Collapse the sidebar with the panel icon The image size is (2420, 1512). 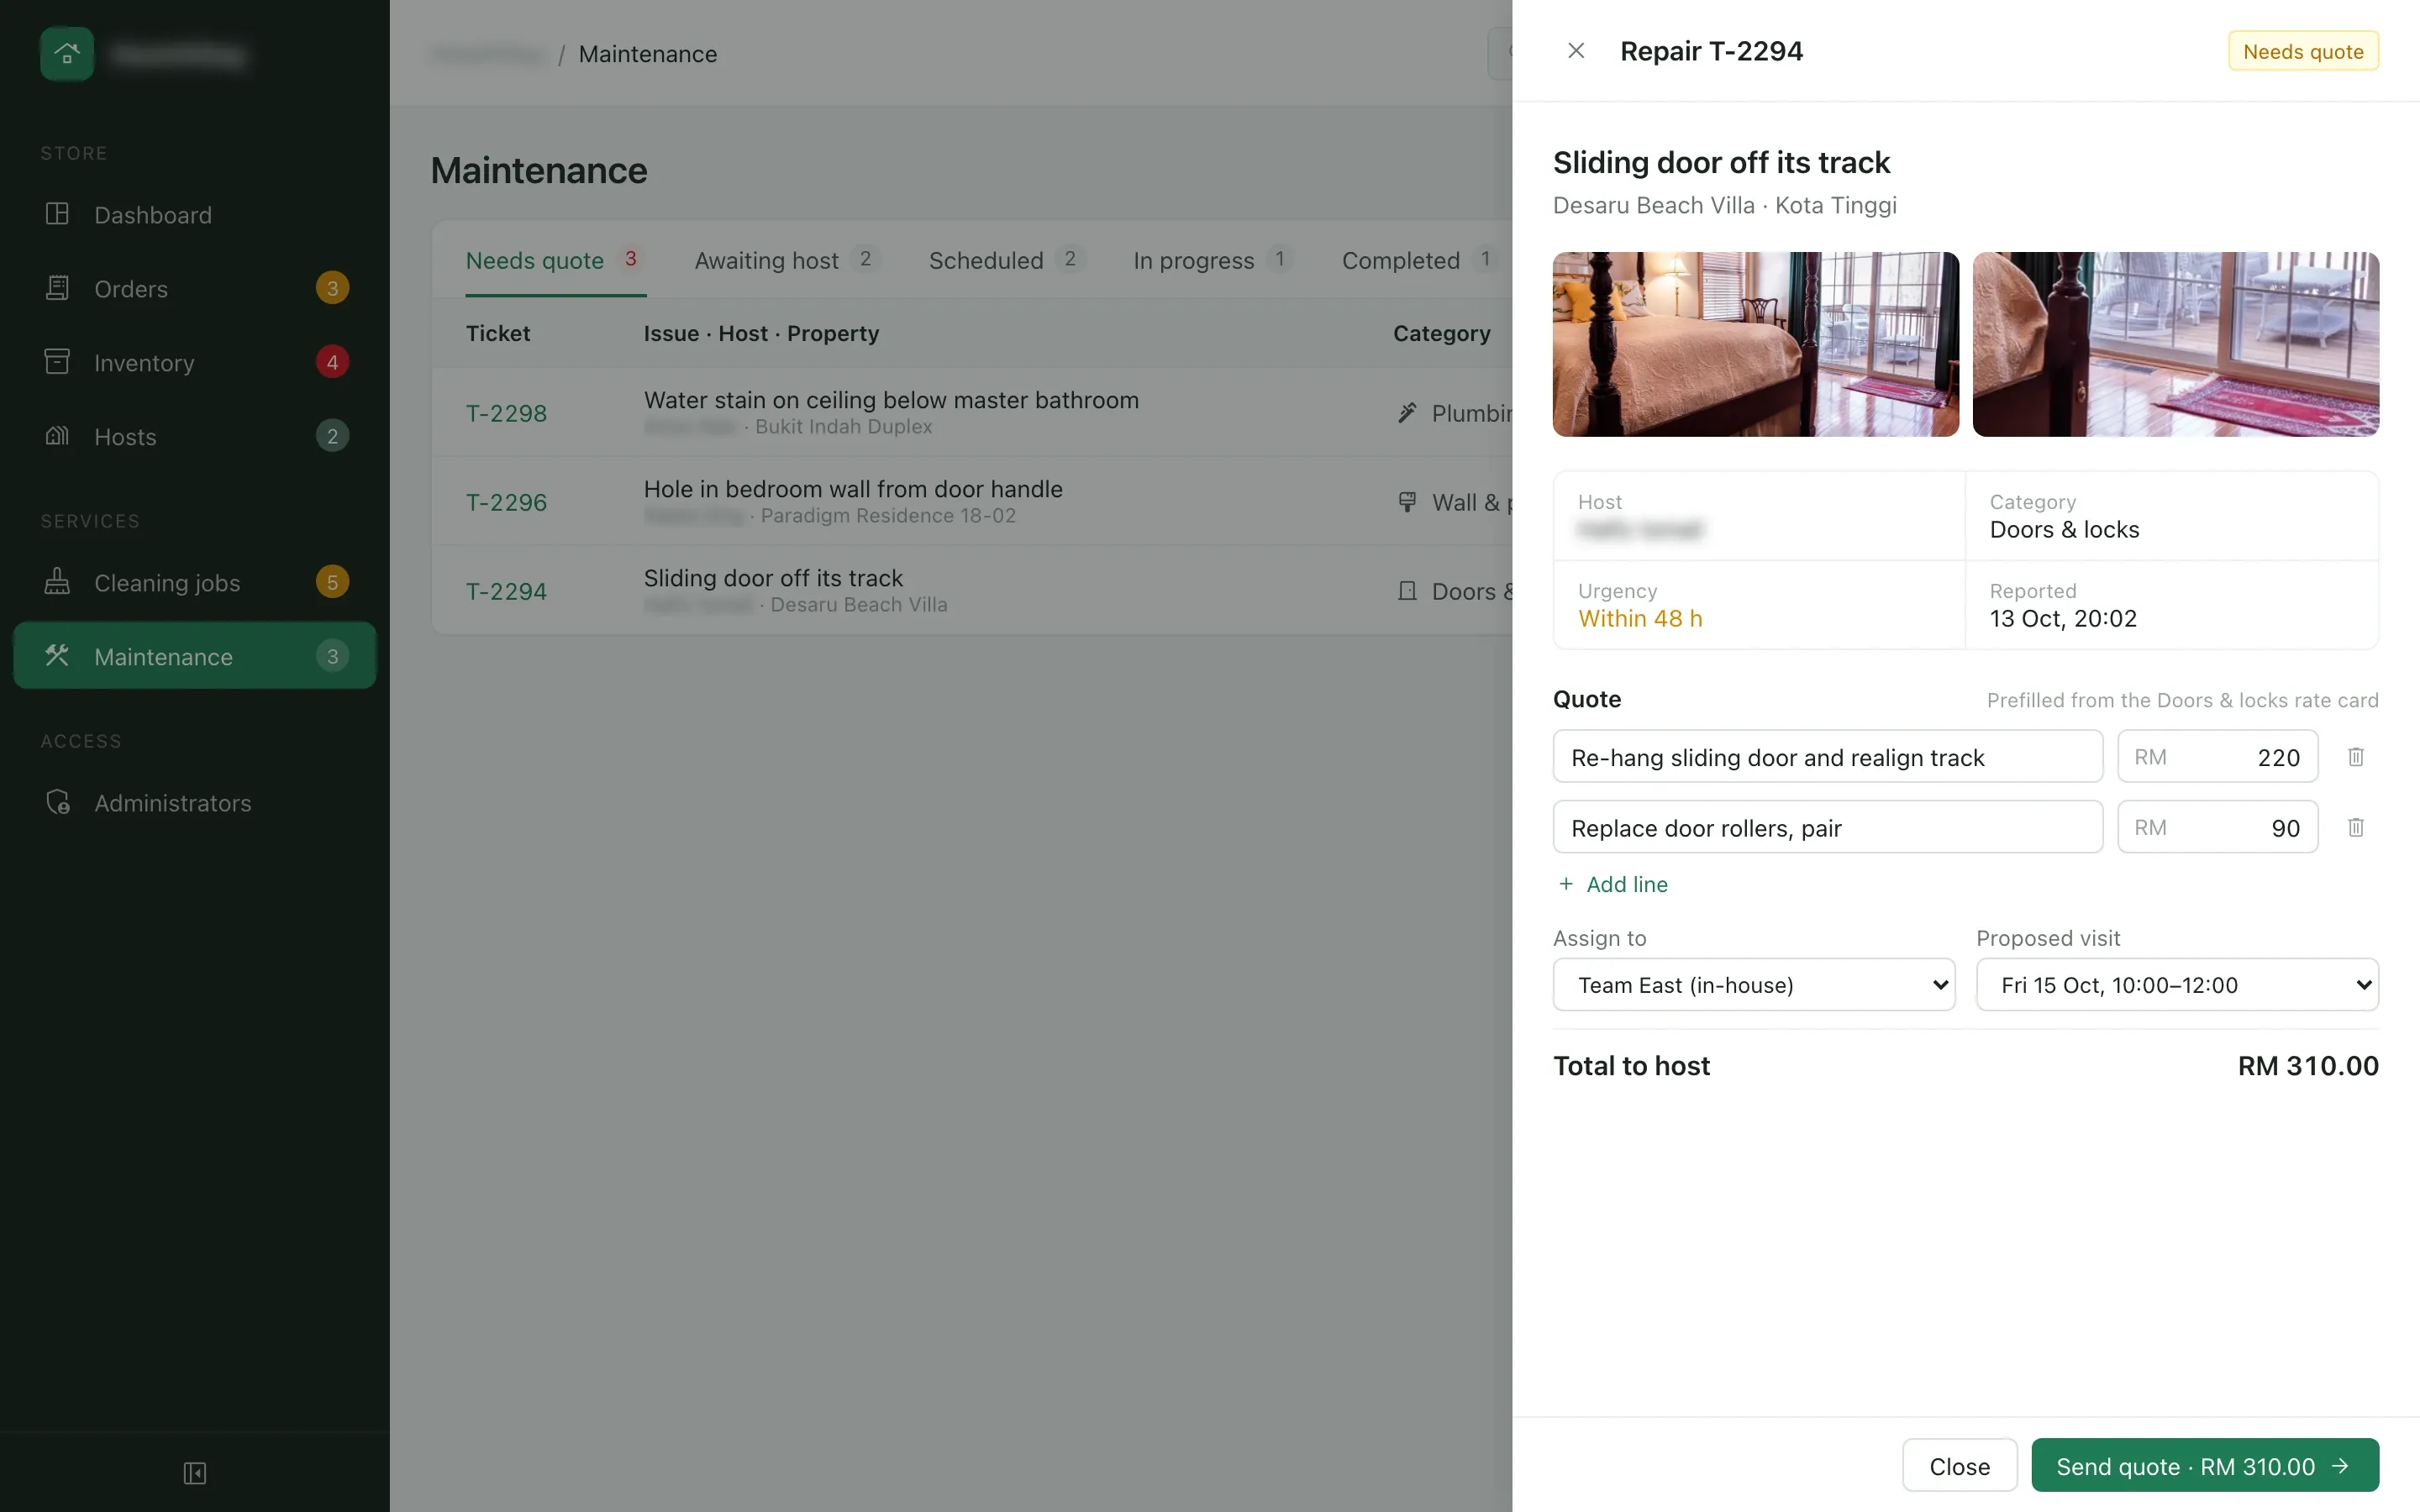point(195,1473)
